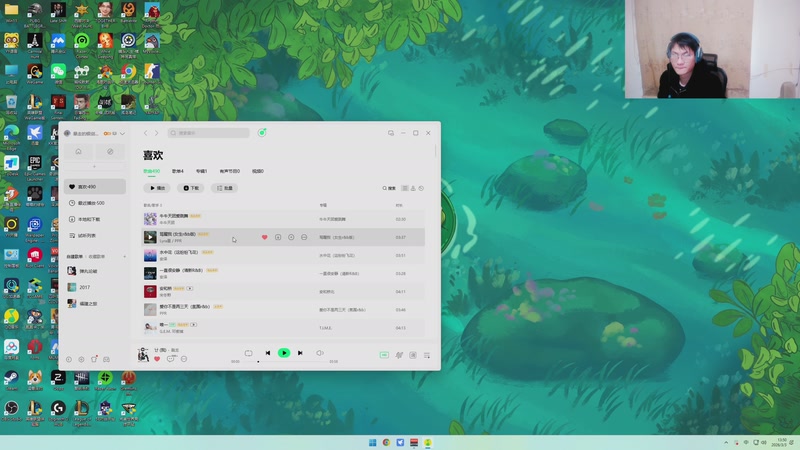Open Local and Downloads in the sidebar
The width and height of the screenshot is (800, 450).
point(95,219)
